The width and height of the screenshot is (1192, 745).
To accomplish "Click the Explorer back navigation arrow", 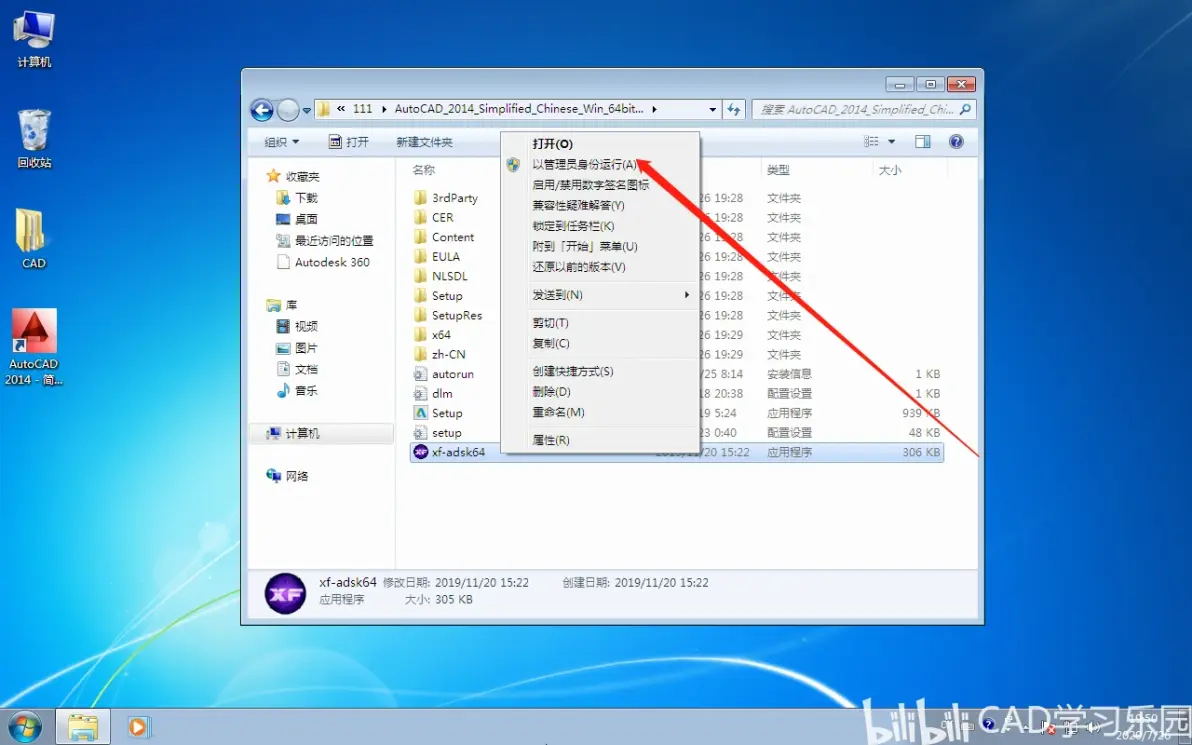I will coord(262,110).
